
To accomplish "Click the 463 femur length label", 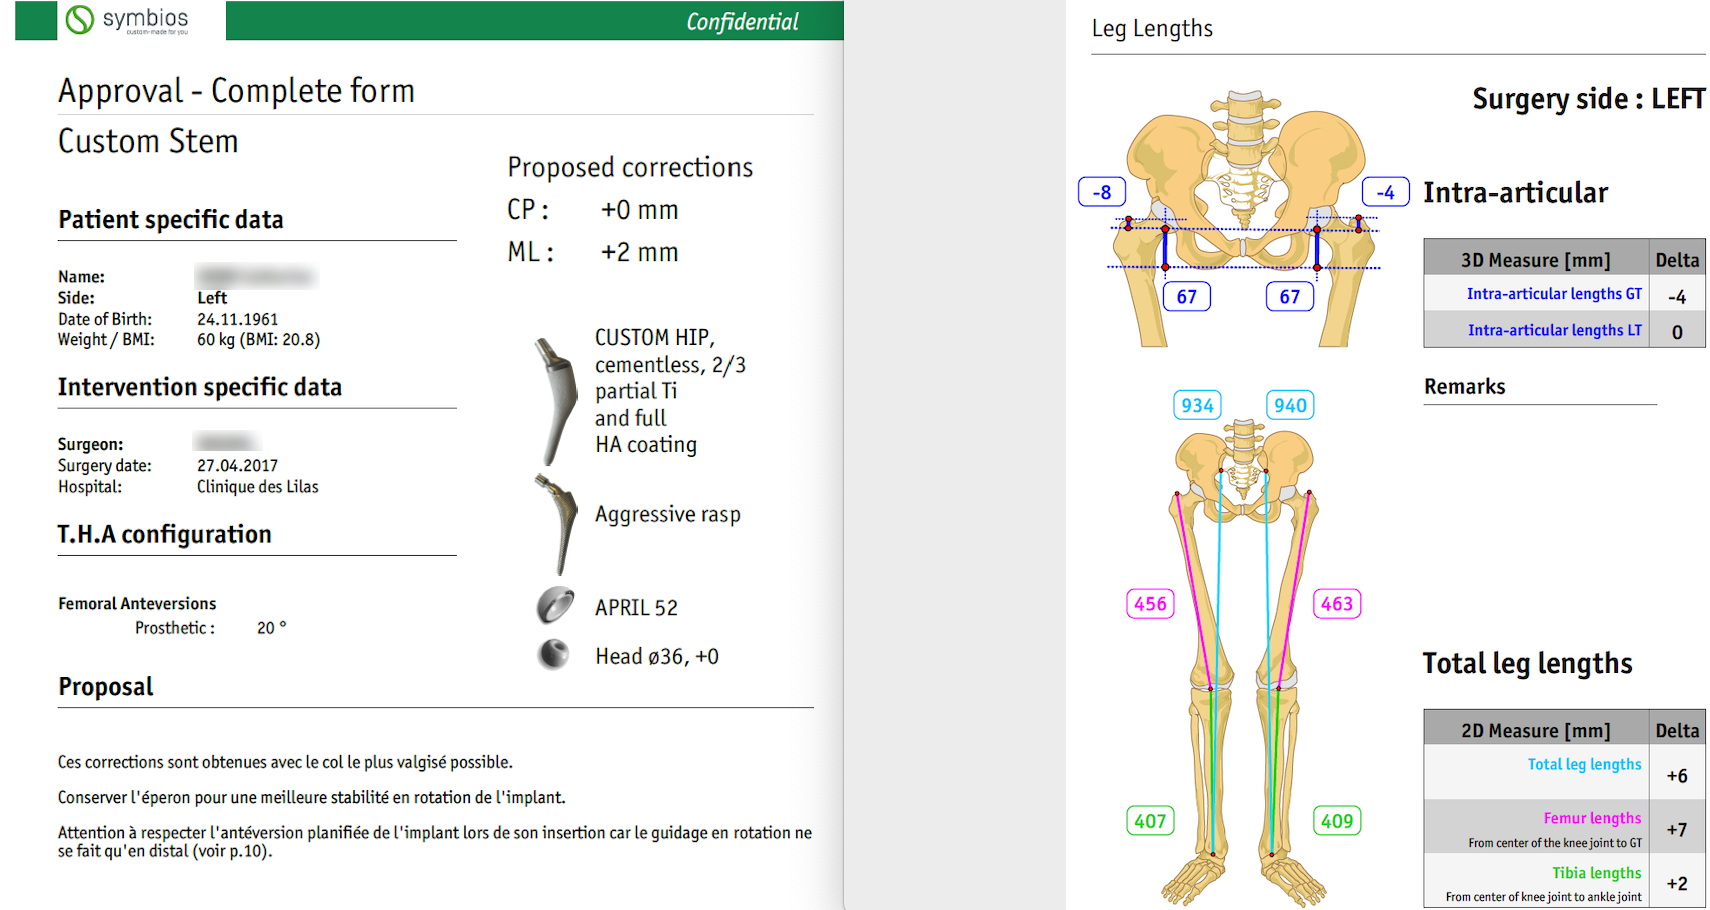I will pos(1336,604).
